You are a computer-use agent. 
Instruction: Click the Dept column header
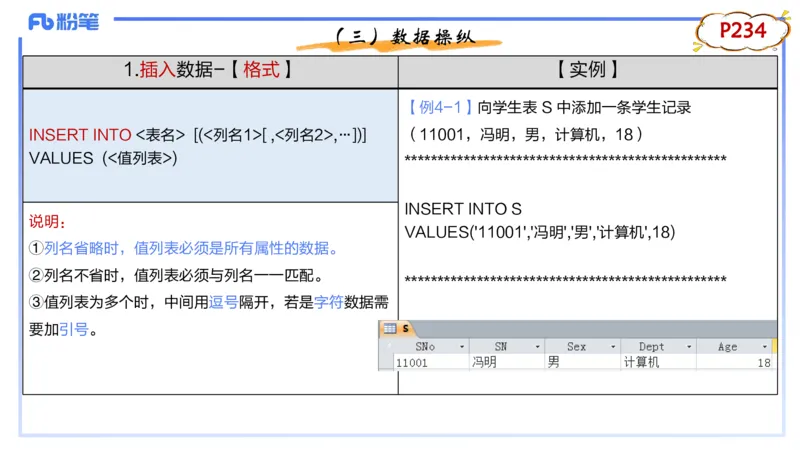[x=658, y=346]
